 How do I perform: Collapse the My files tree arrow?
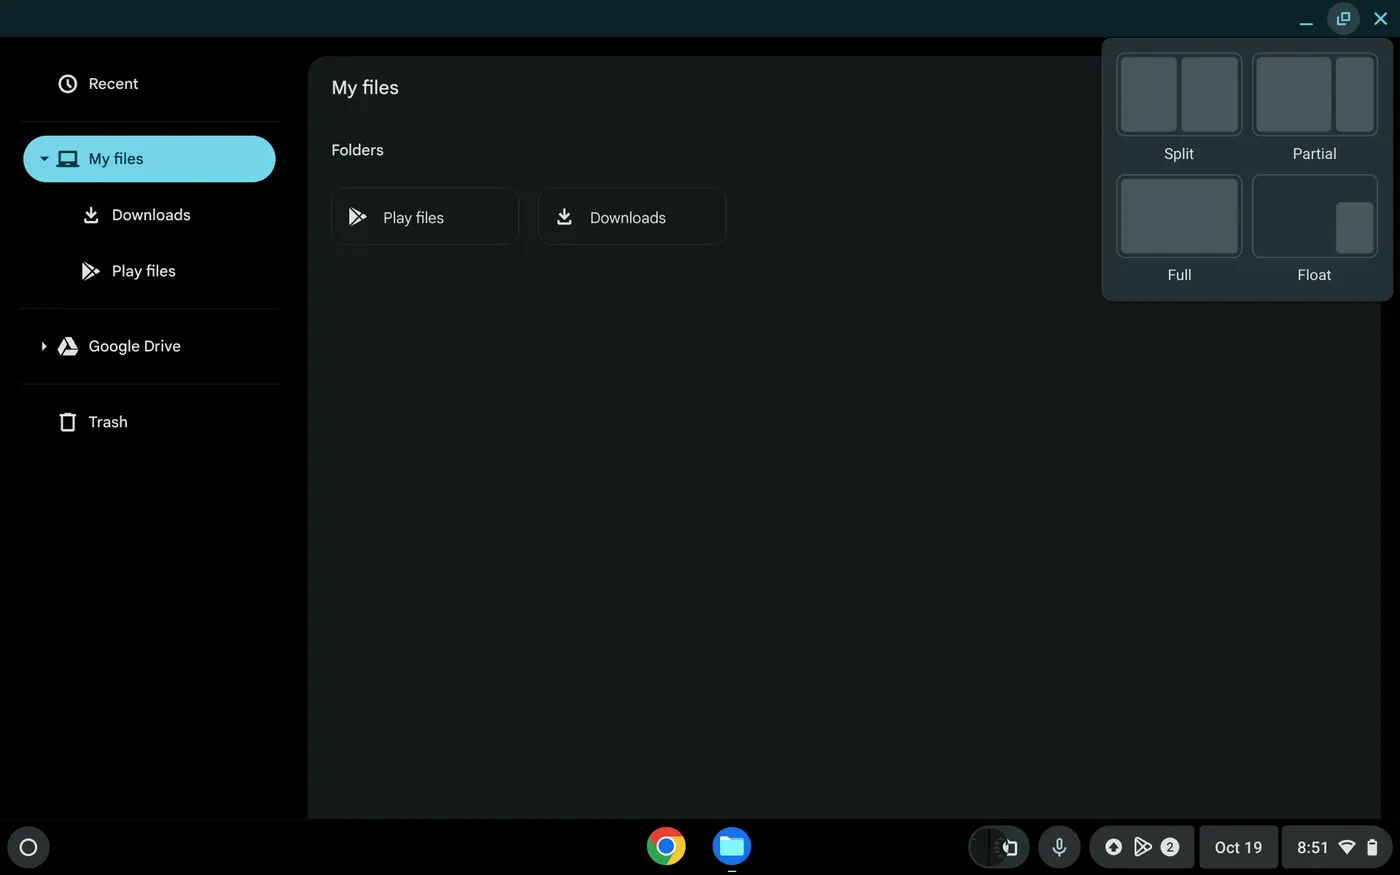pyautogui.click(x=44, y=159)
